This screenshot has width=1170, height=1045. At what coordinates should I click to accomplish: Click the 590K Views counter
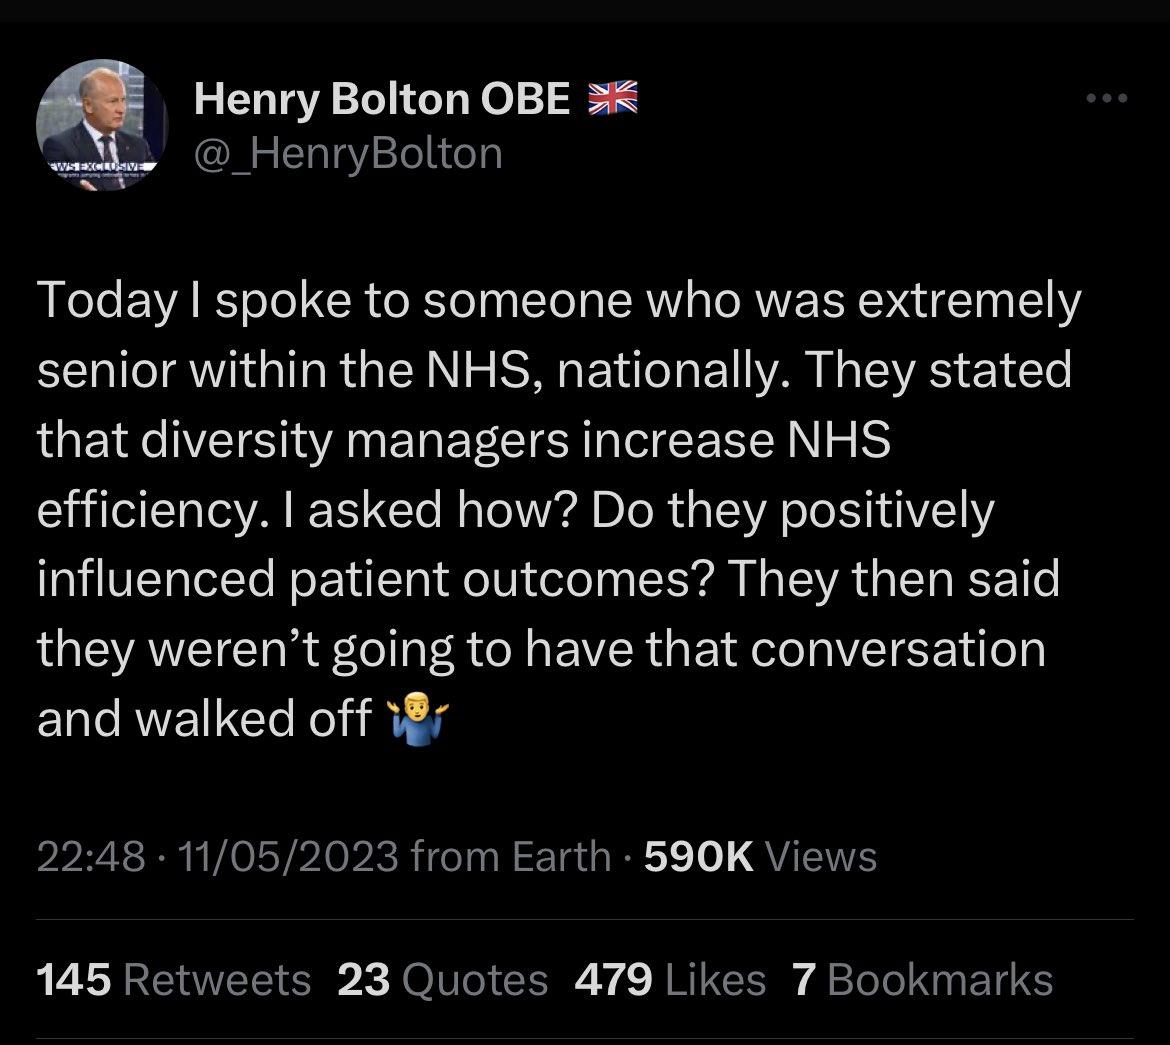(x=760, y=855)
